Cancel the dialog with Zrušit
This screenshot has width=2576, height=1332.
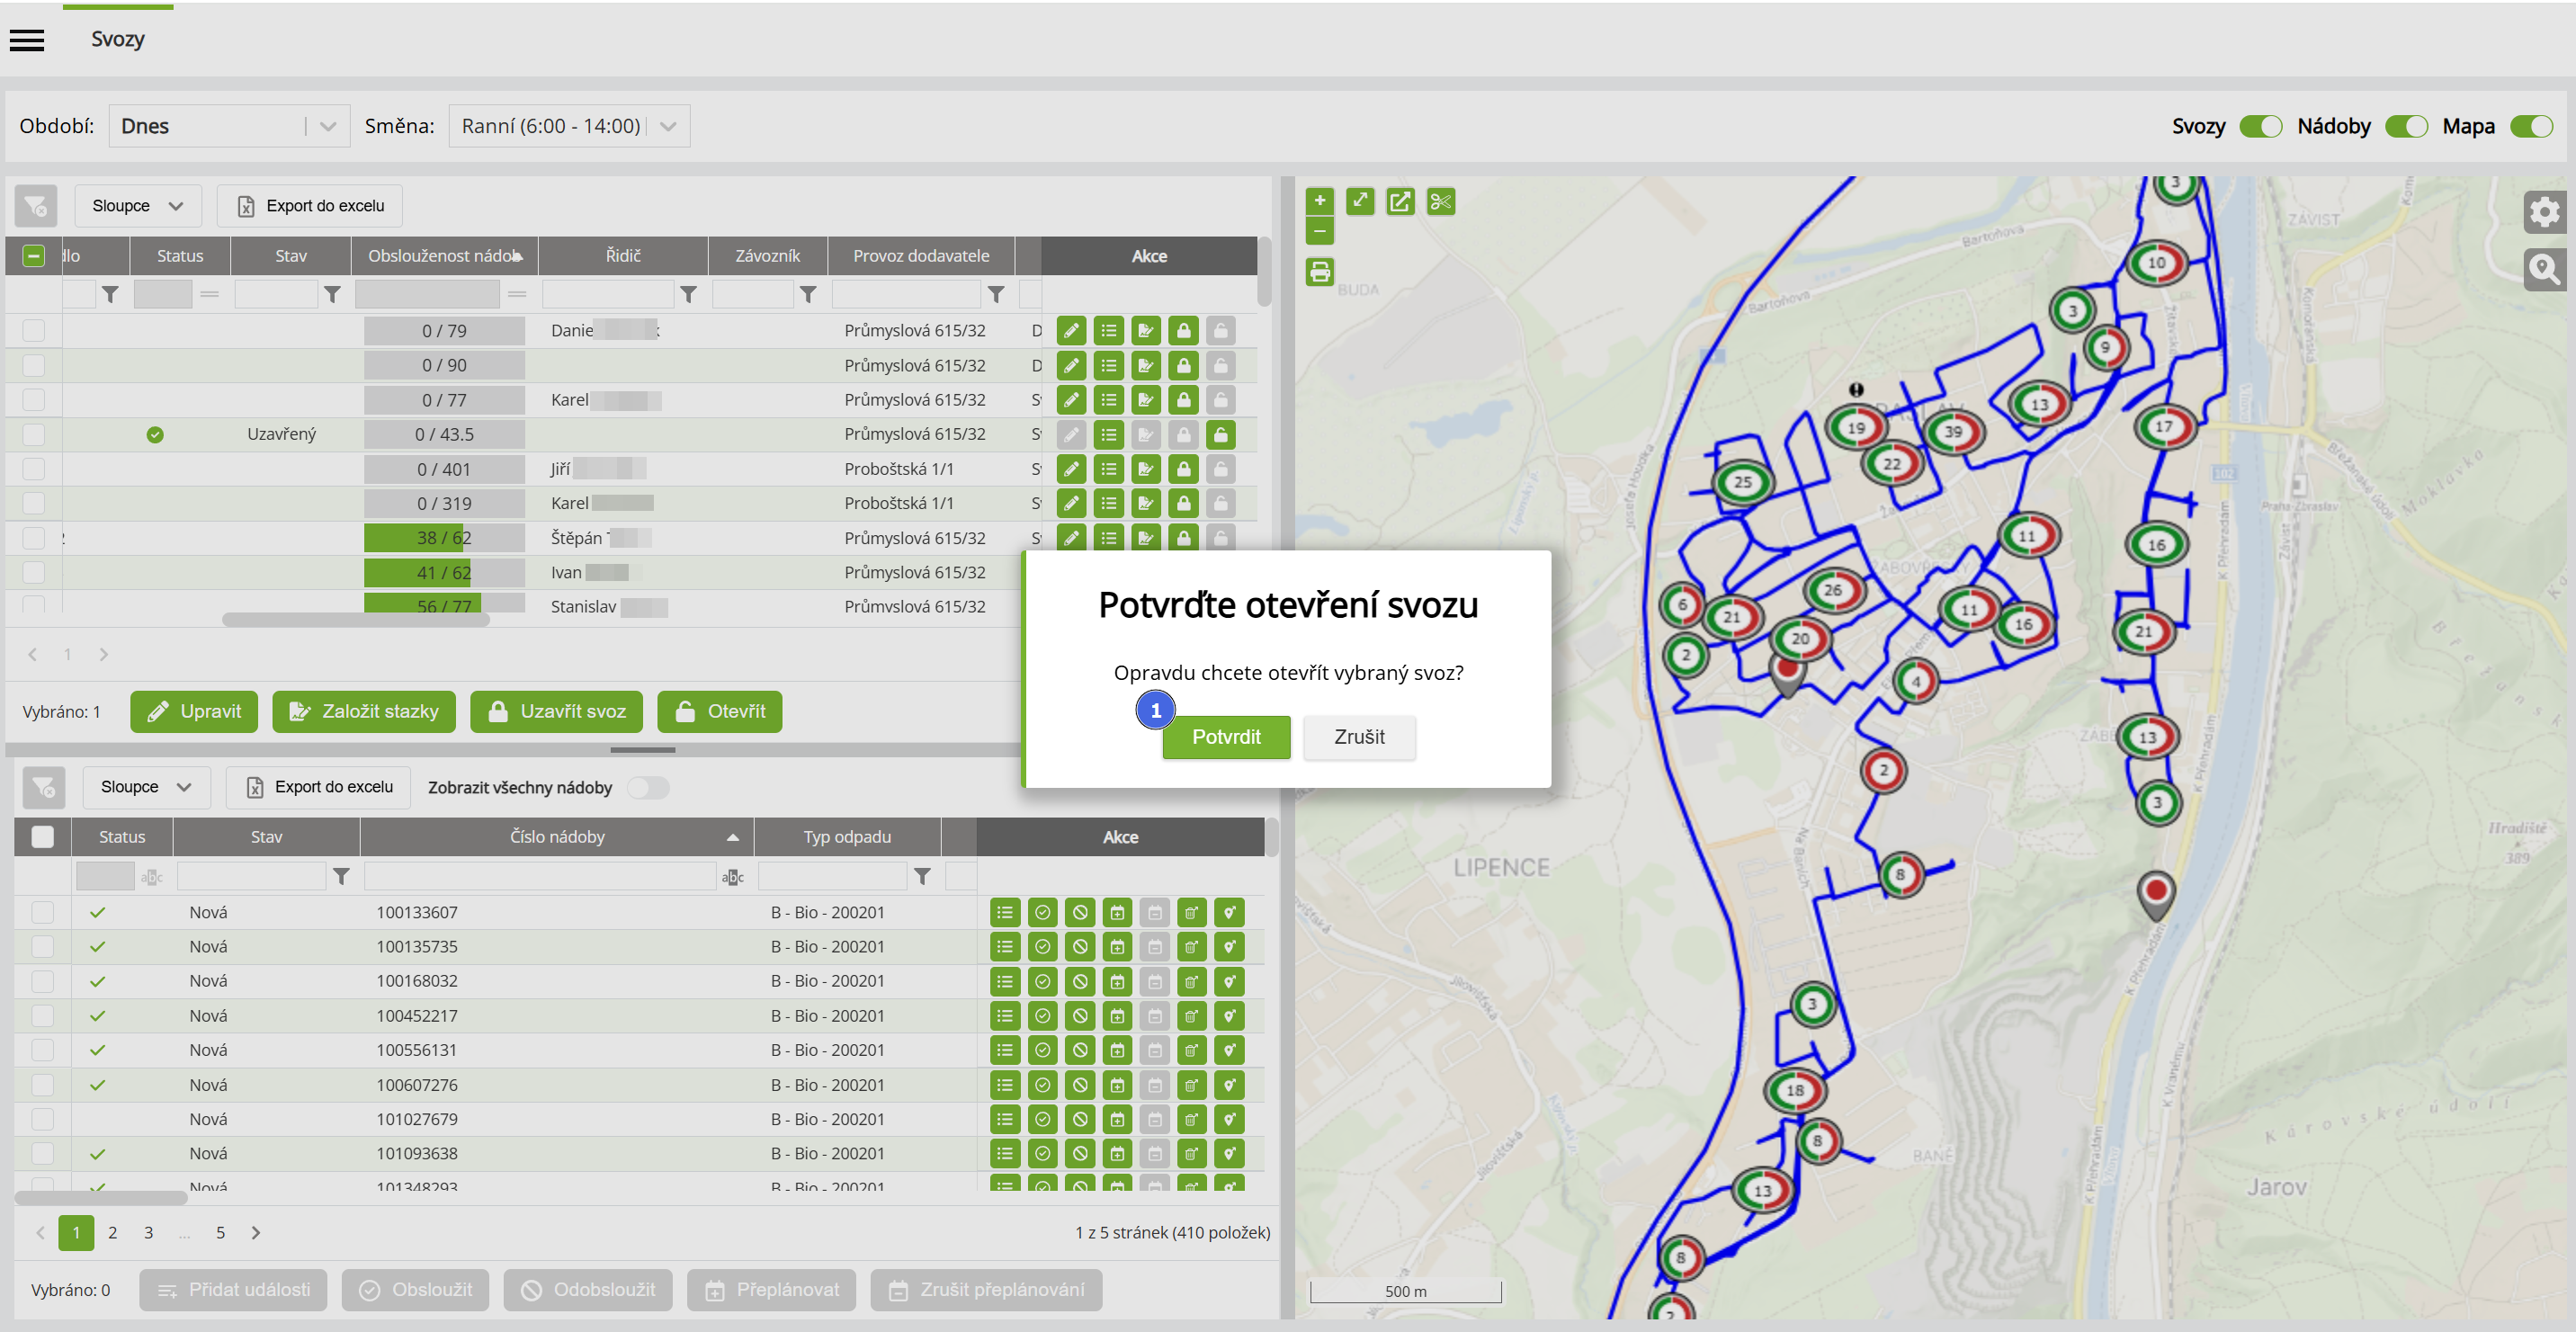coord(1358,737)
